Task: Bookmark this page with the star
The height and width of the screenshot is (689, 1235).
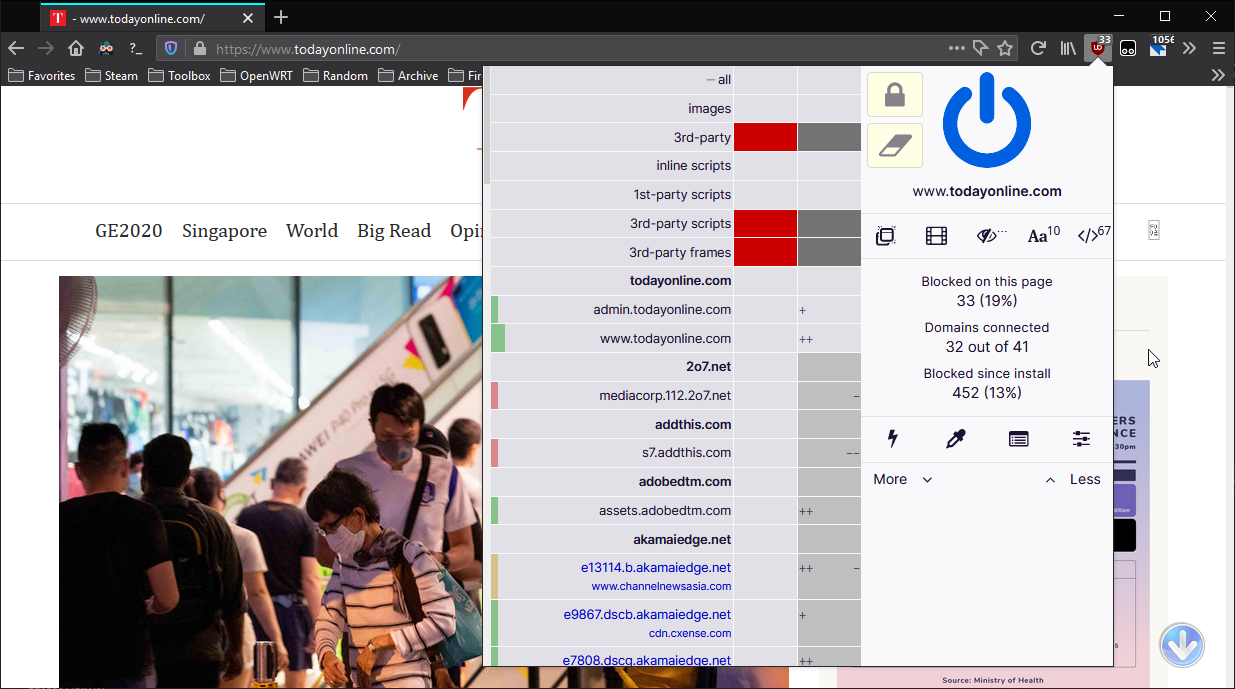Action: click(x=1005, y=48)
